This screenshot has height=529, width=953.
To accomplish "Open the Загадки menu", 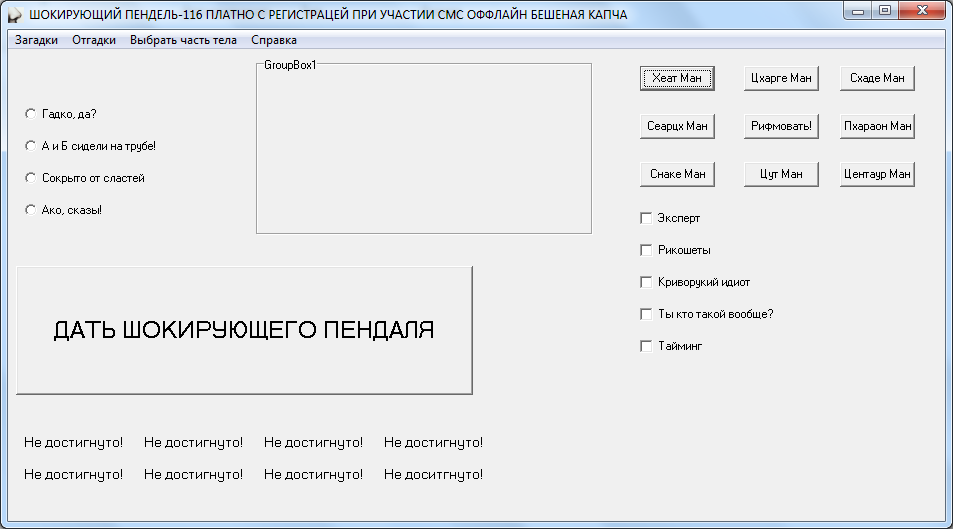I will [x=36, y=40].
